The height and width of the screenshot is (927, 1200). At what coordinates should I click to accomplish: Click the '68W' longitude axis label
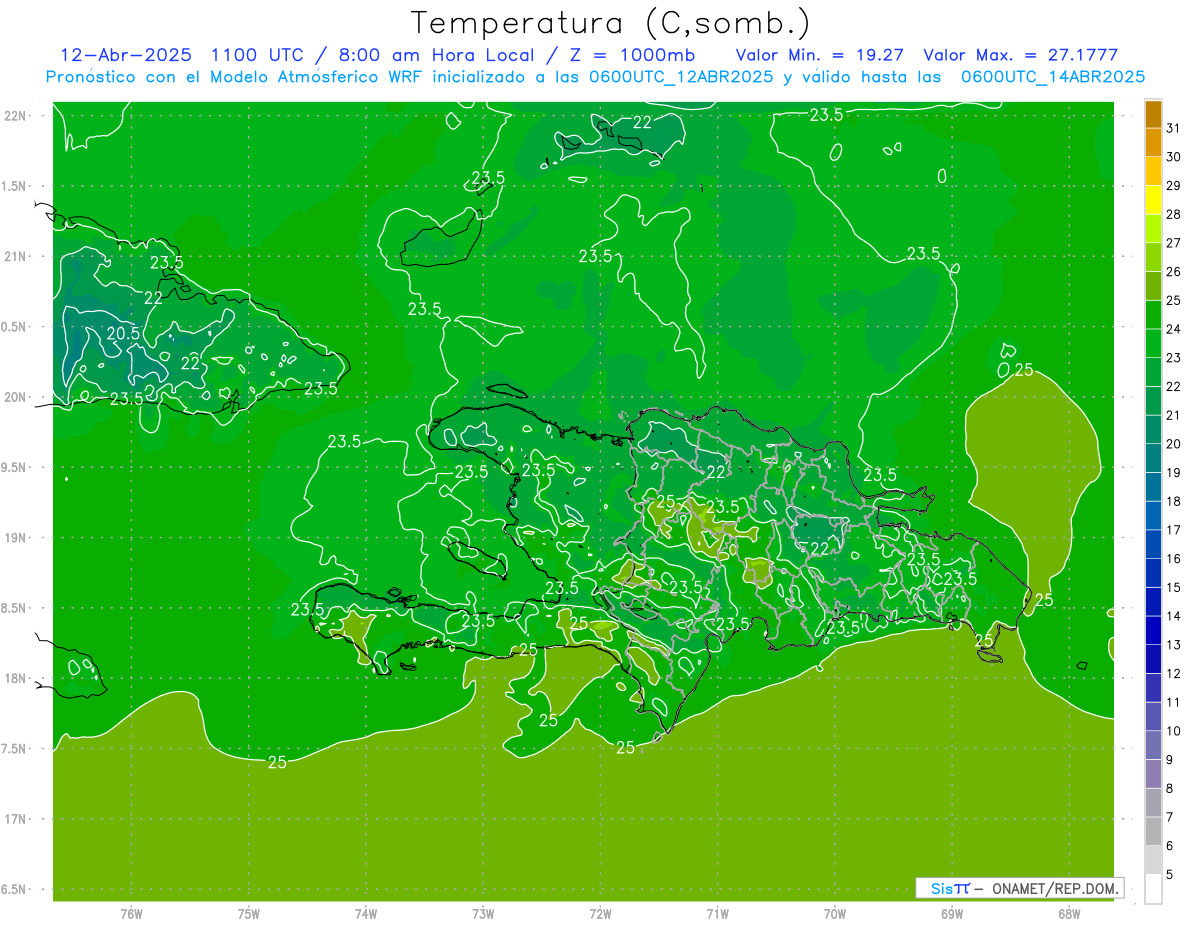point(1069,913)
